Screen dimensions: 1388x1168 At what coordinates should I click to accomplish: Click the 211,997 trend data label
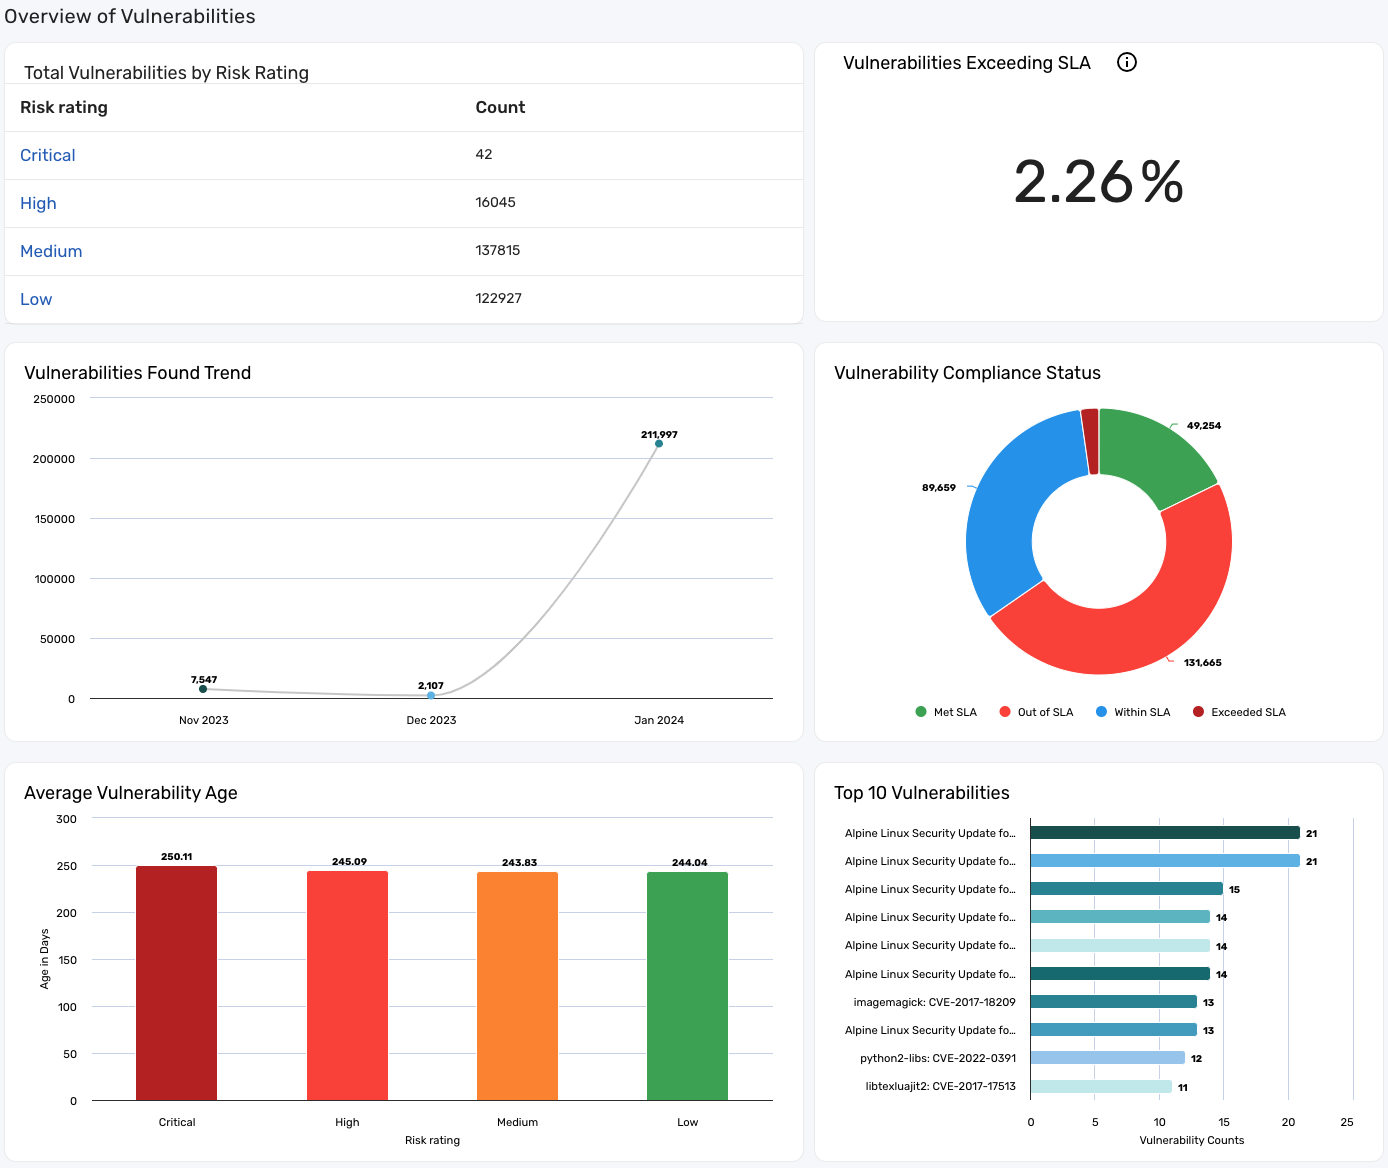coord(659,435)
